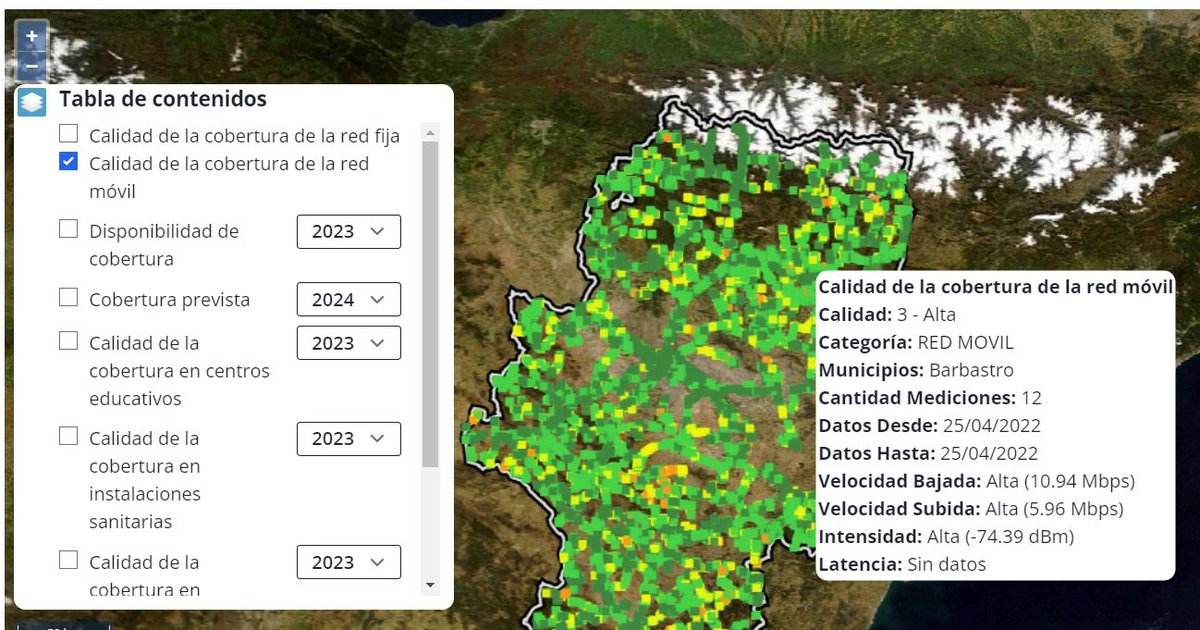Click the contents panel scroll up arrow
Viewport: 1200px width, 630px height.
point(430,131)
